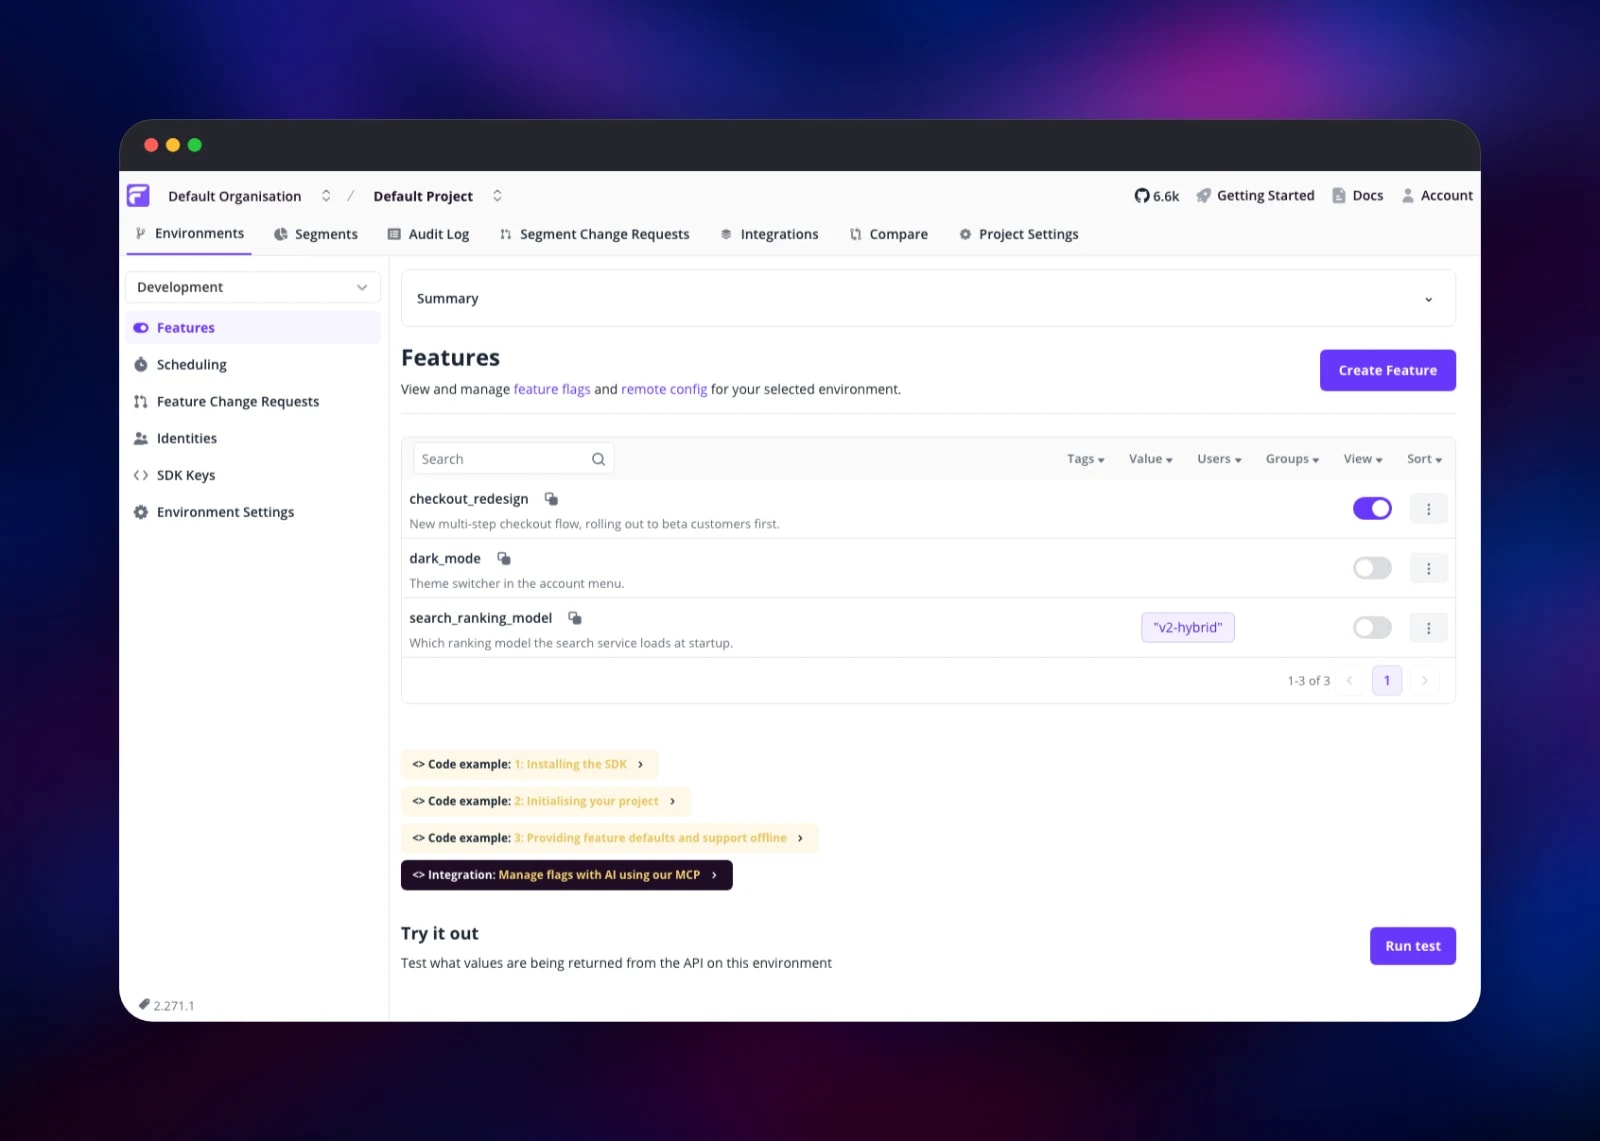Open the Compare tab

889,234
